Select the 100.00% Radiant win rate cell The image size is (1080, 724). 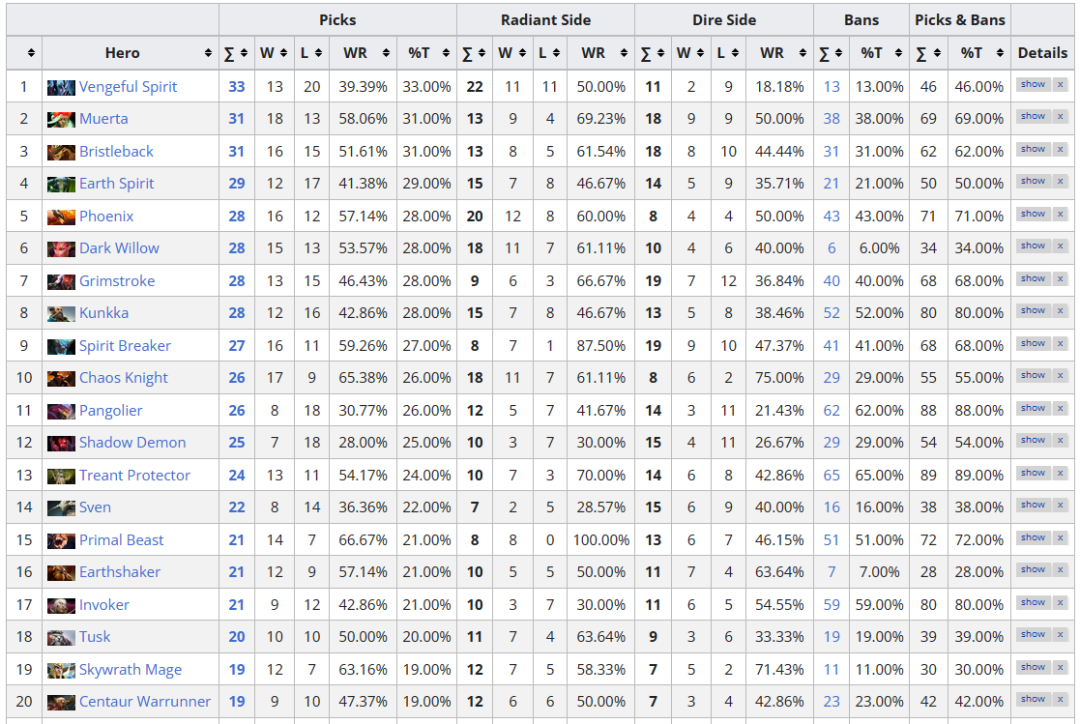tap(601, 540)
